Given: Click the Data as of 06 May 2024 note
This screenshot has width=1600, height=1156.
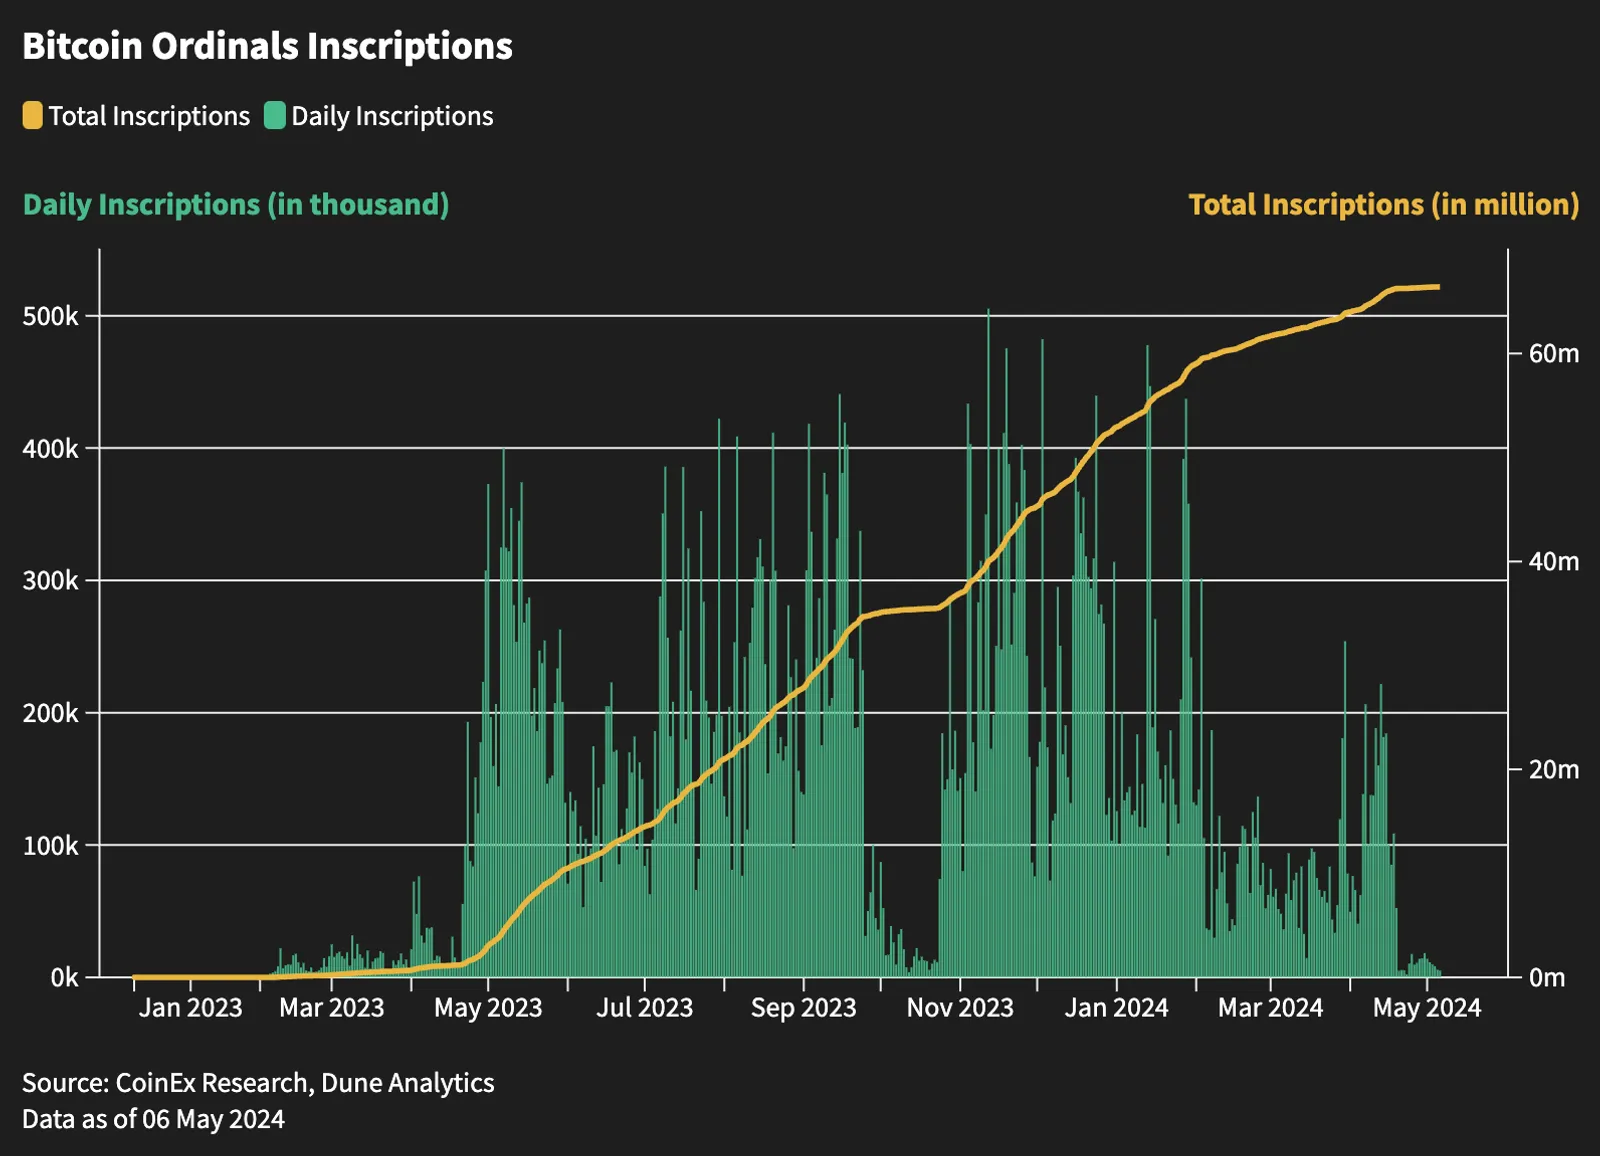Looking at the screenshot, I should pyautogui.click(x=153, y=1119).
